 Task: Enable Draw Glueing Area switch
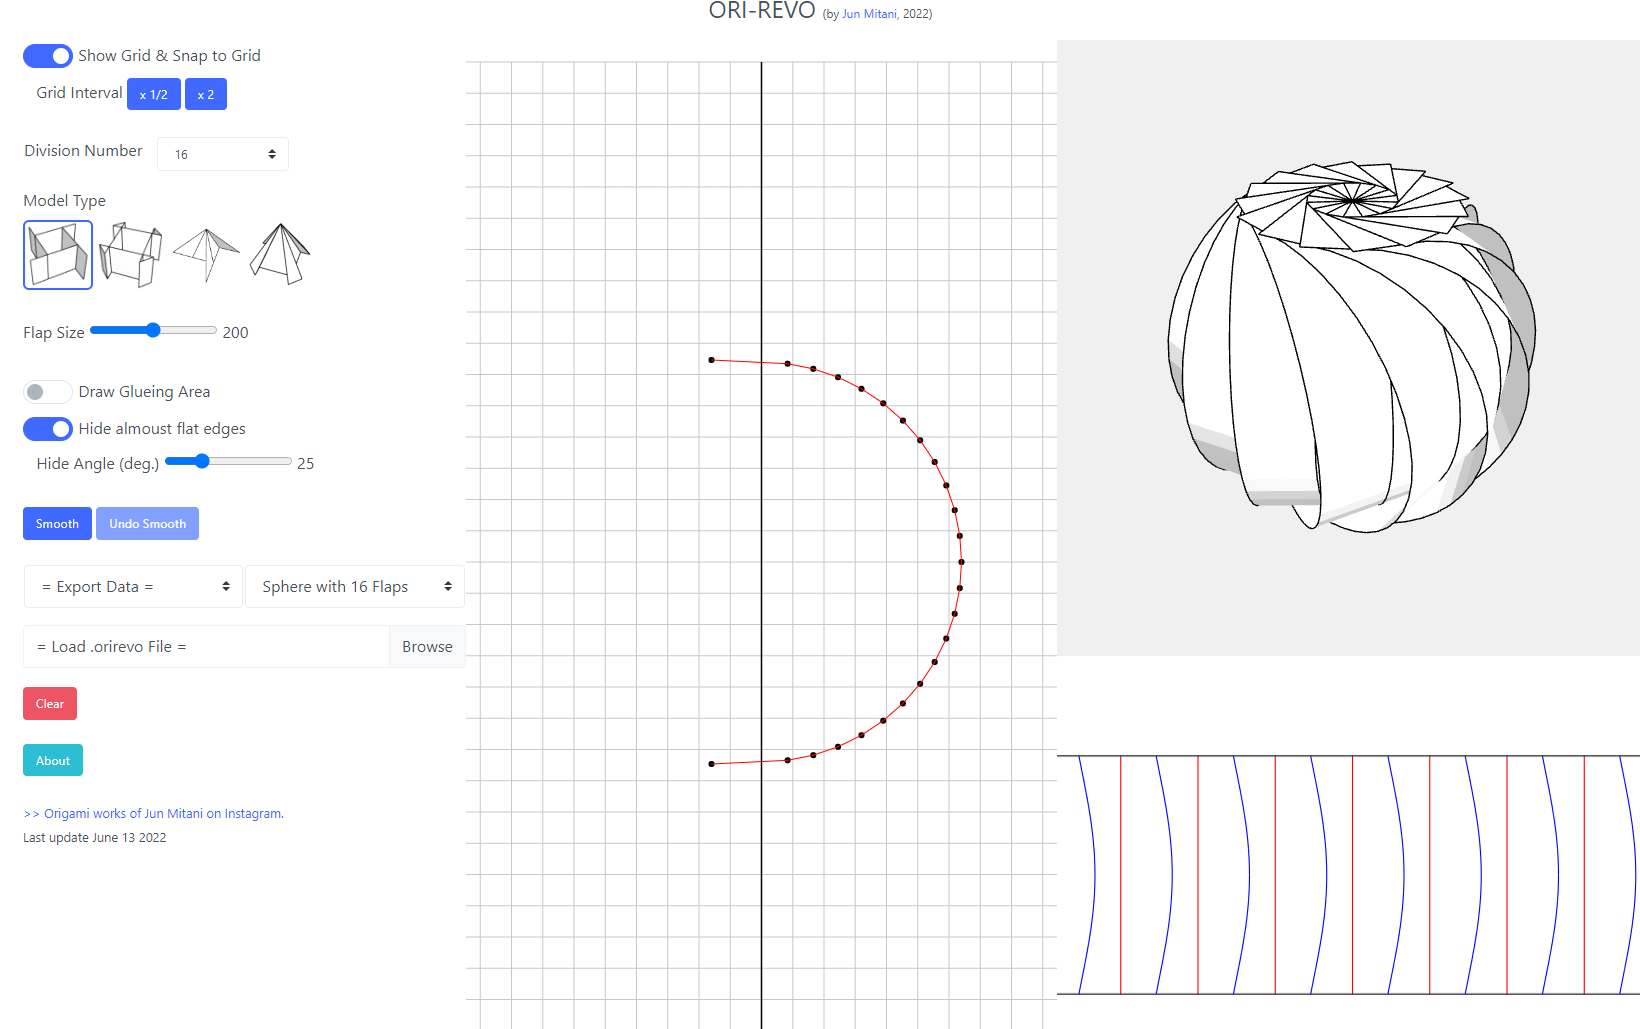tap(48, 392)
